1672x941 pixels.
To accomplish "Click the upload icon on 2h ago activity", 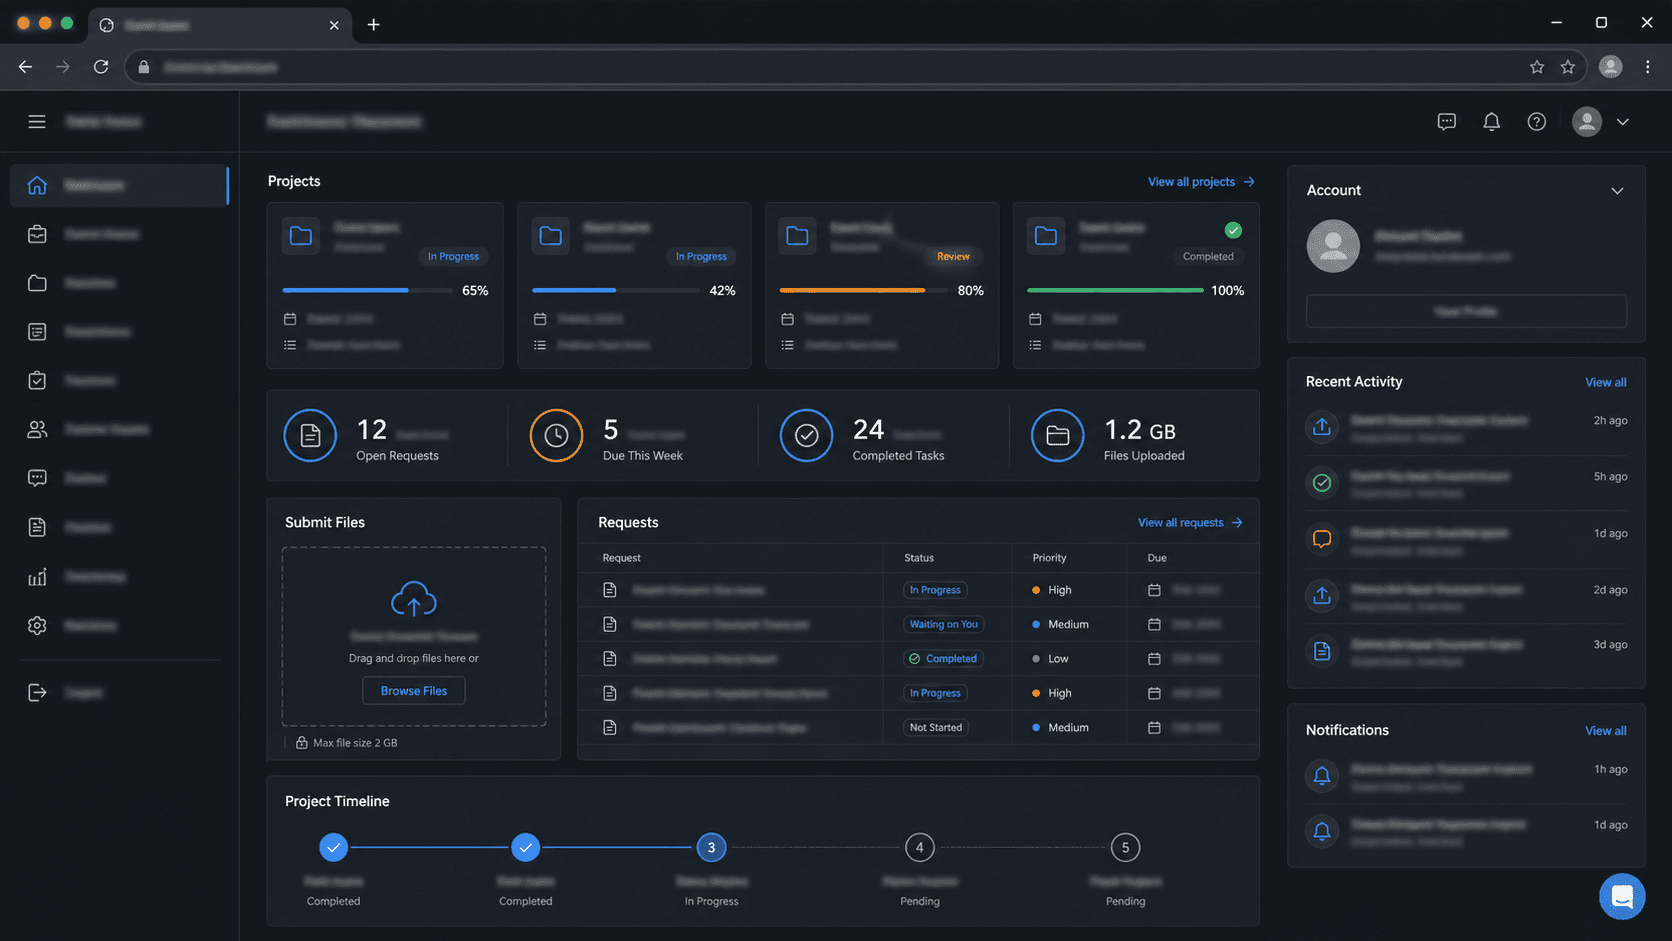I will 1321,427.
